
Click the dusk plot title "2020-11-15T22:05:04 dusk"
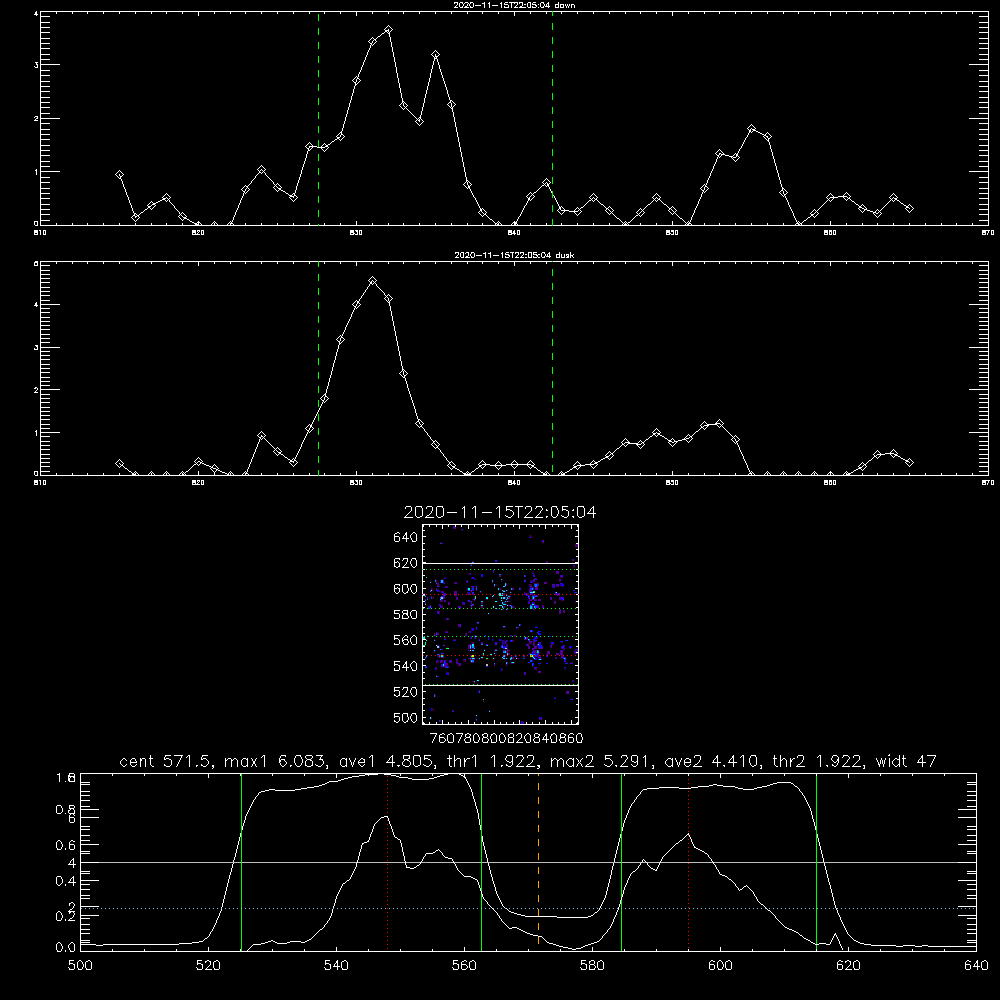[514, 255]
